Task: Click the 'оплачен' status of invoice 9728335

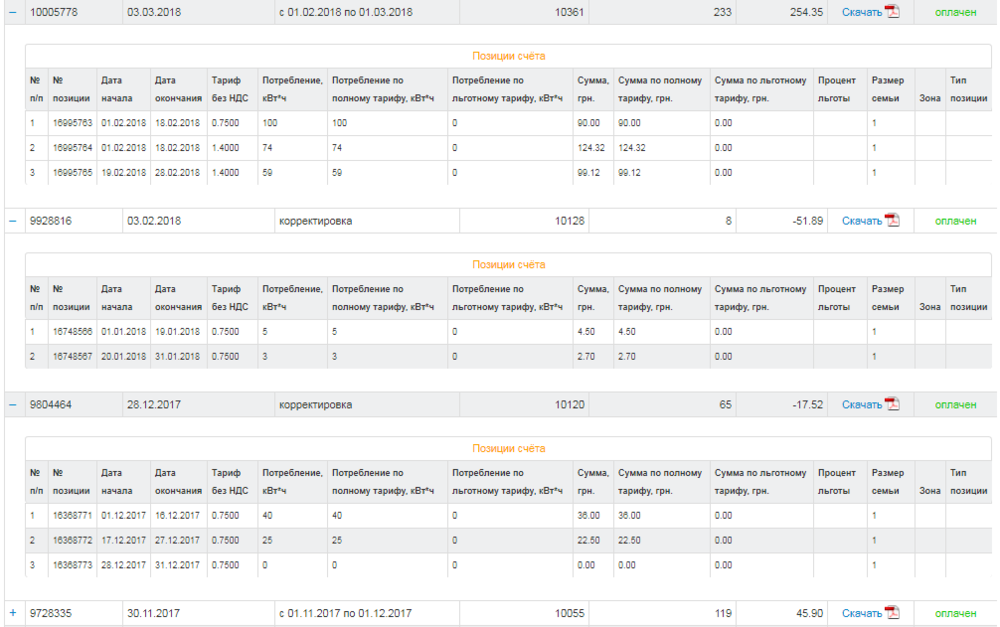Action: 955,613
